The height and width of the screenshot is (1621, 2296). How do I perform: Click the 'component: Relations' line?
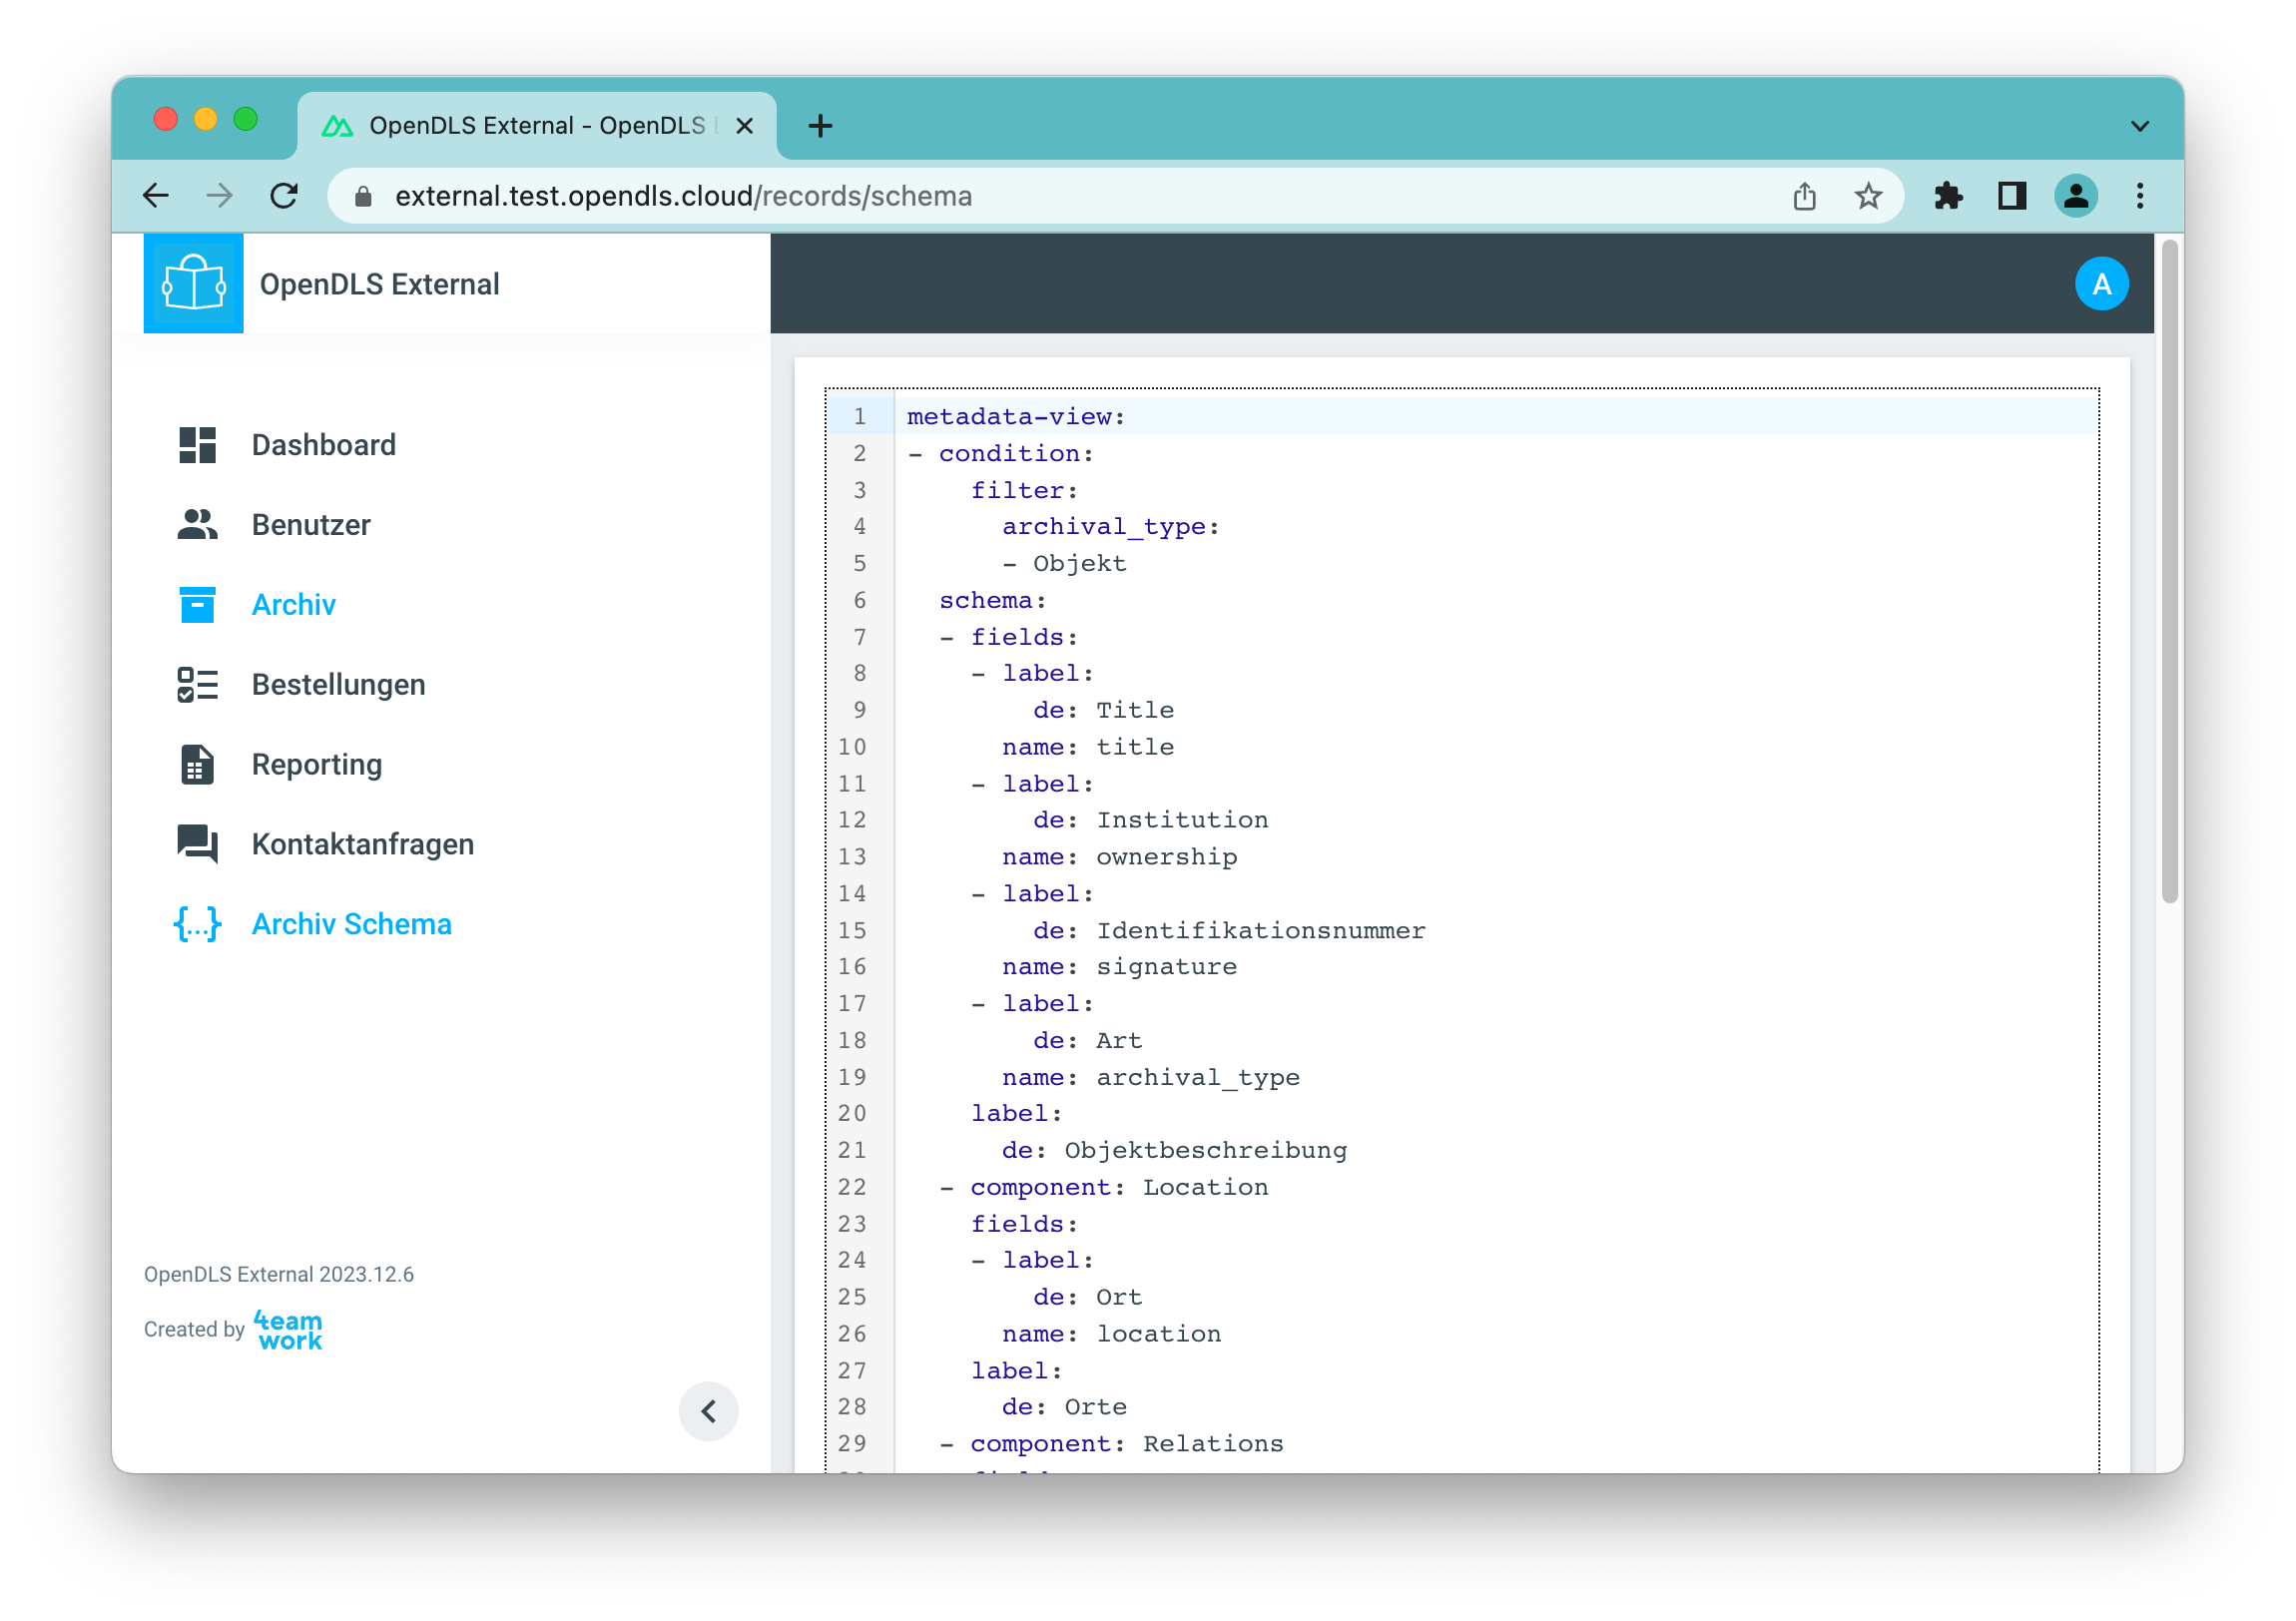pyautogui.click(x=1111, y=1444)
